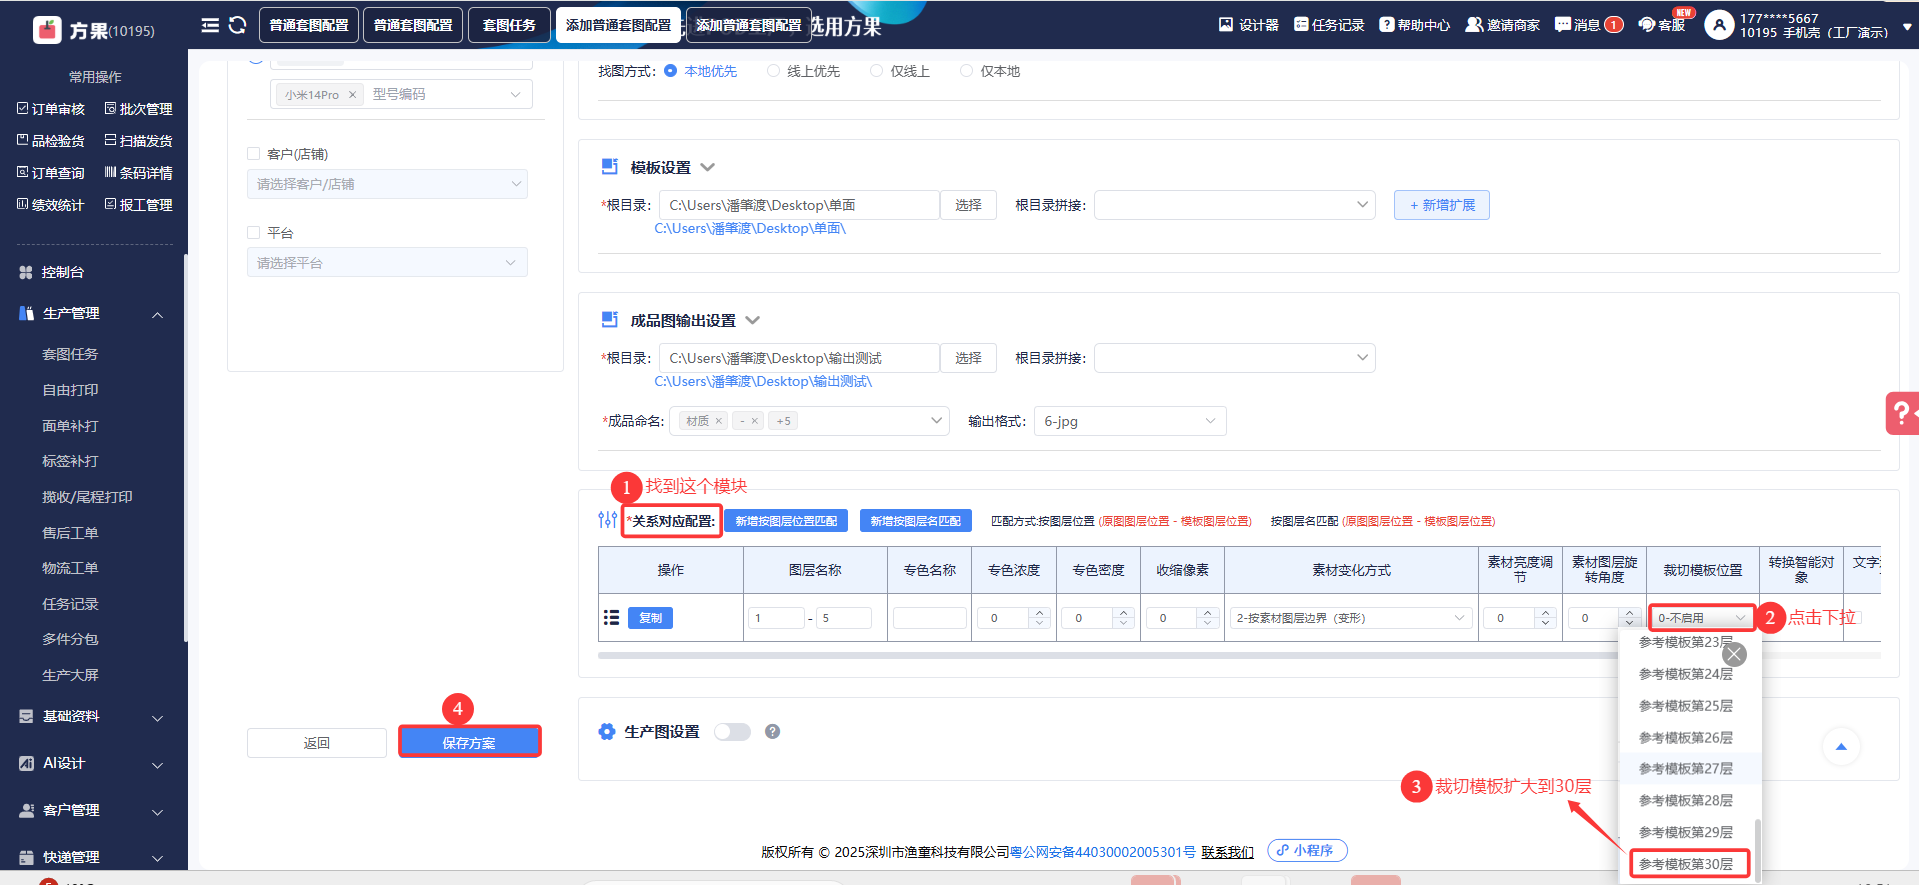Open 根目录拼接 dropdown in 模板设置
The height and width of the screenshot is (885, 1919).
point(1235,205)
